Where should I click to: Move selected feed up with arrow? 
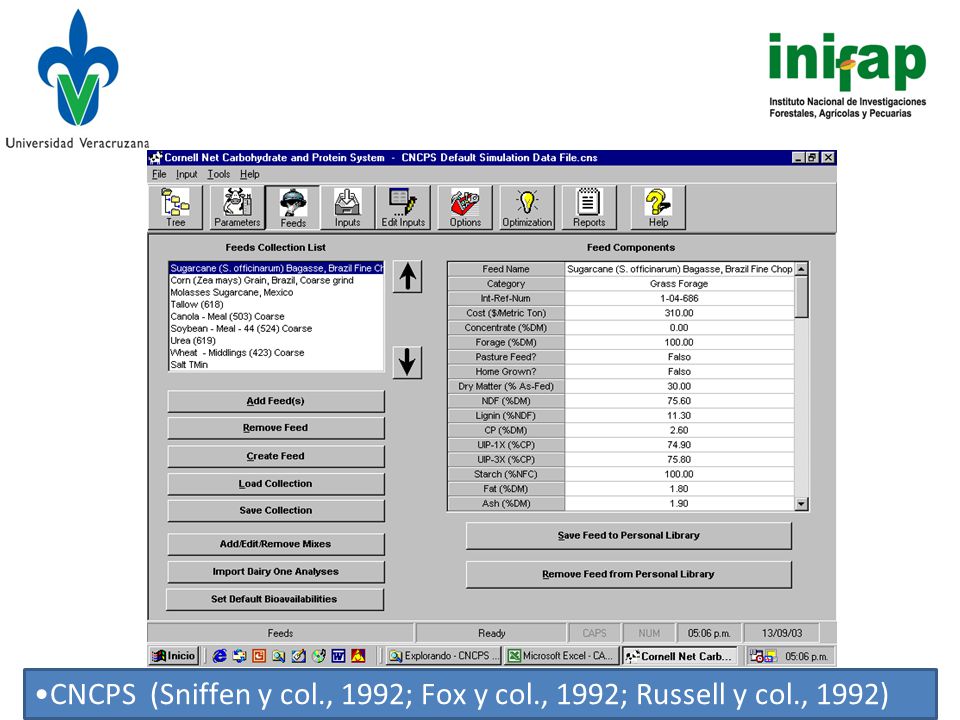(408, 276)
